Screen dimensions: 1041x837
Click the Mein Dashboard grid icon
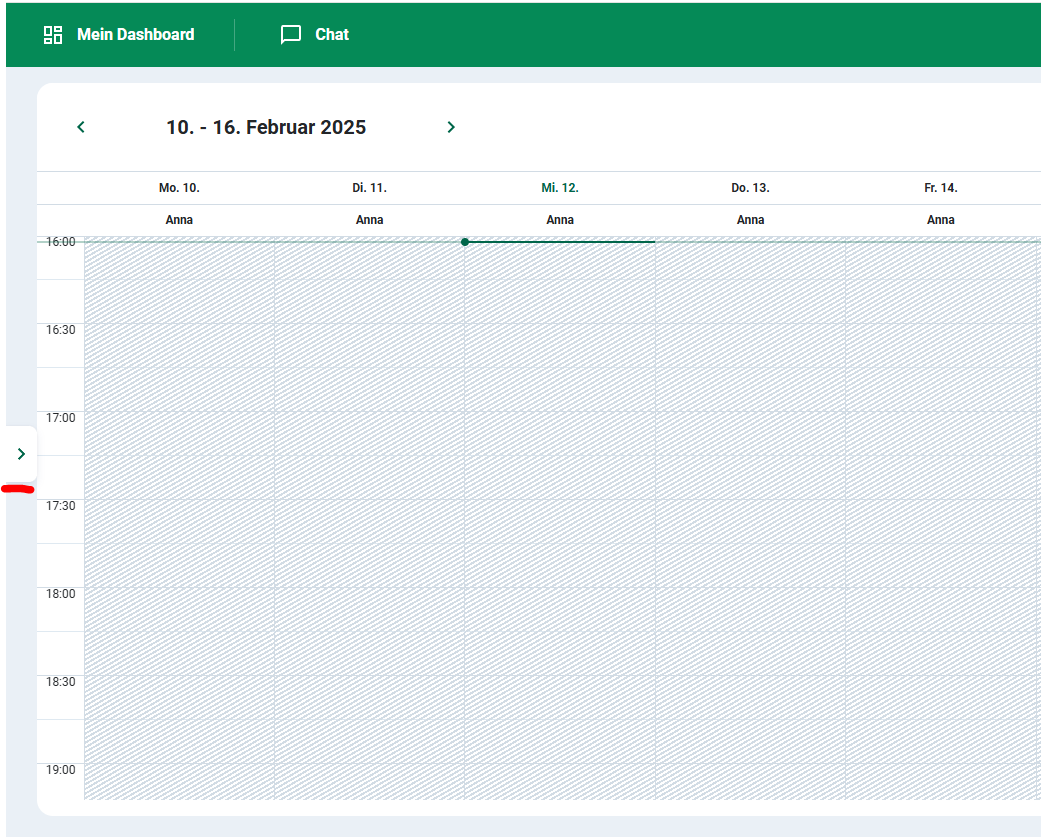point(52,35)
